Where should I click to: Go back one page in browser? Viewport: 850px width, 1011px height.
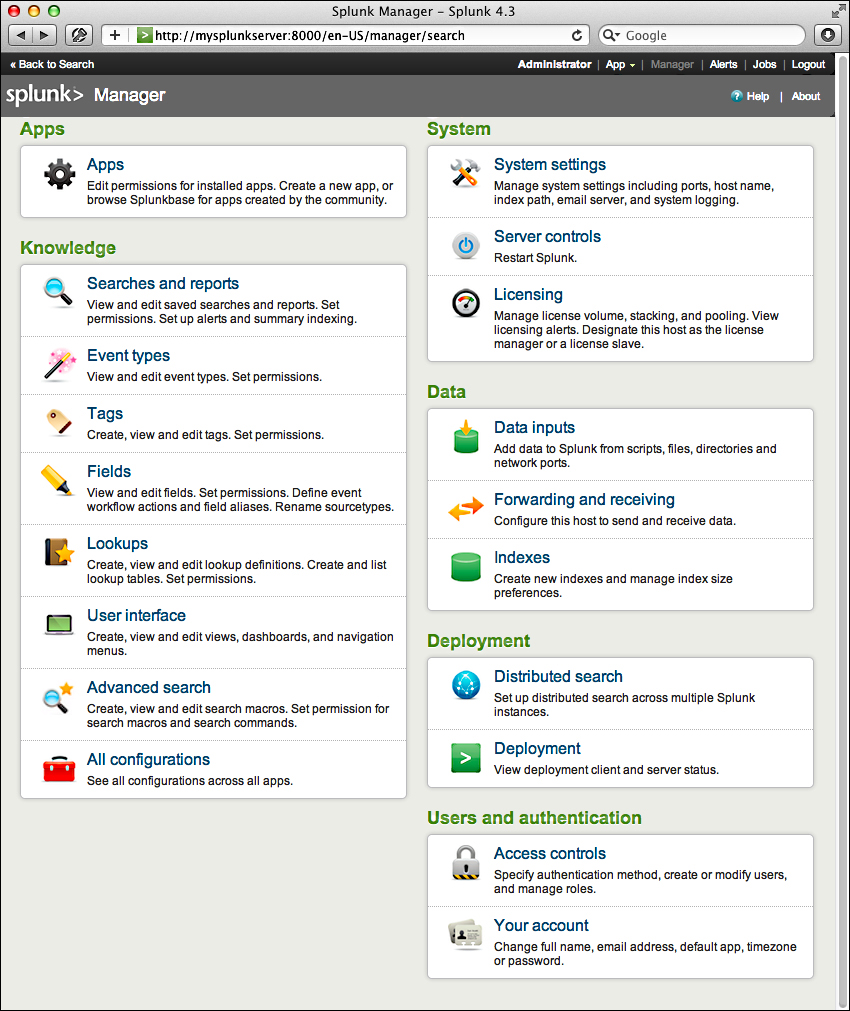21,35
